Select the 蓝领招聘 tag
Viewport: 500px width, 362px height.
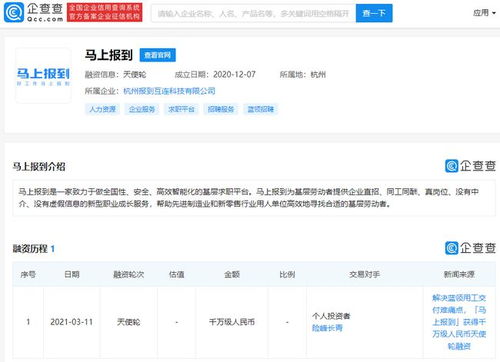(x=260, y=109)
